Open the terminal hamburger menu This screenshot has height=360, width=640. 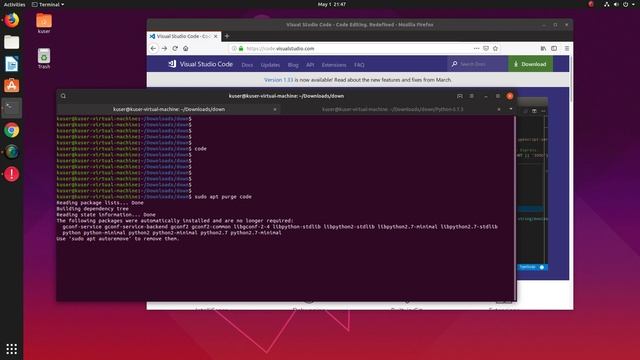coord(471,96)
